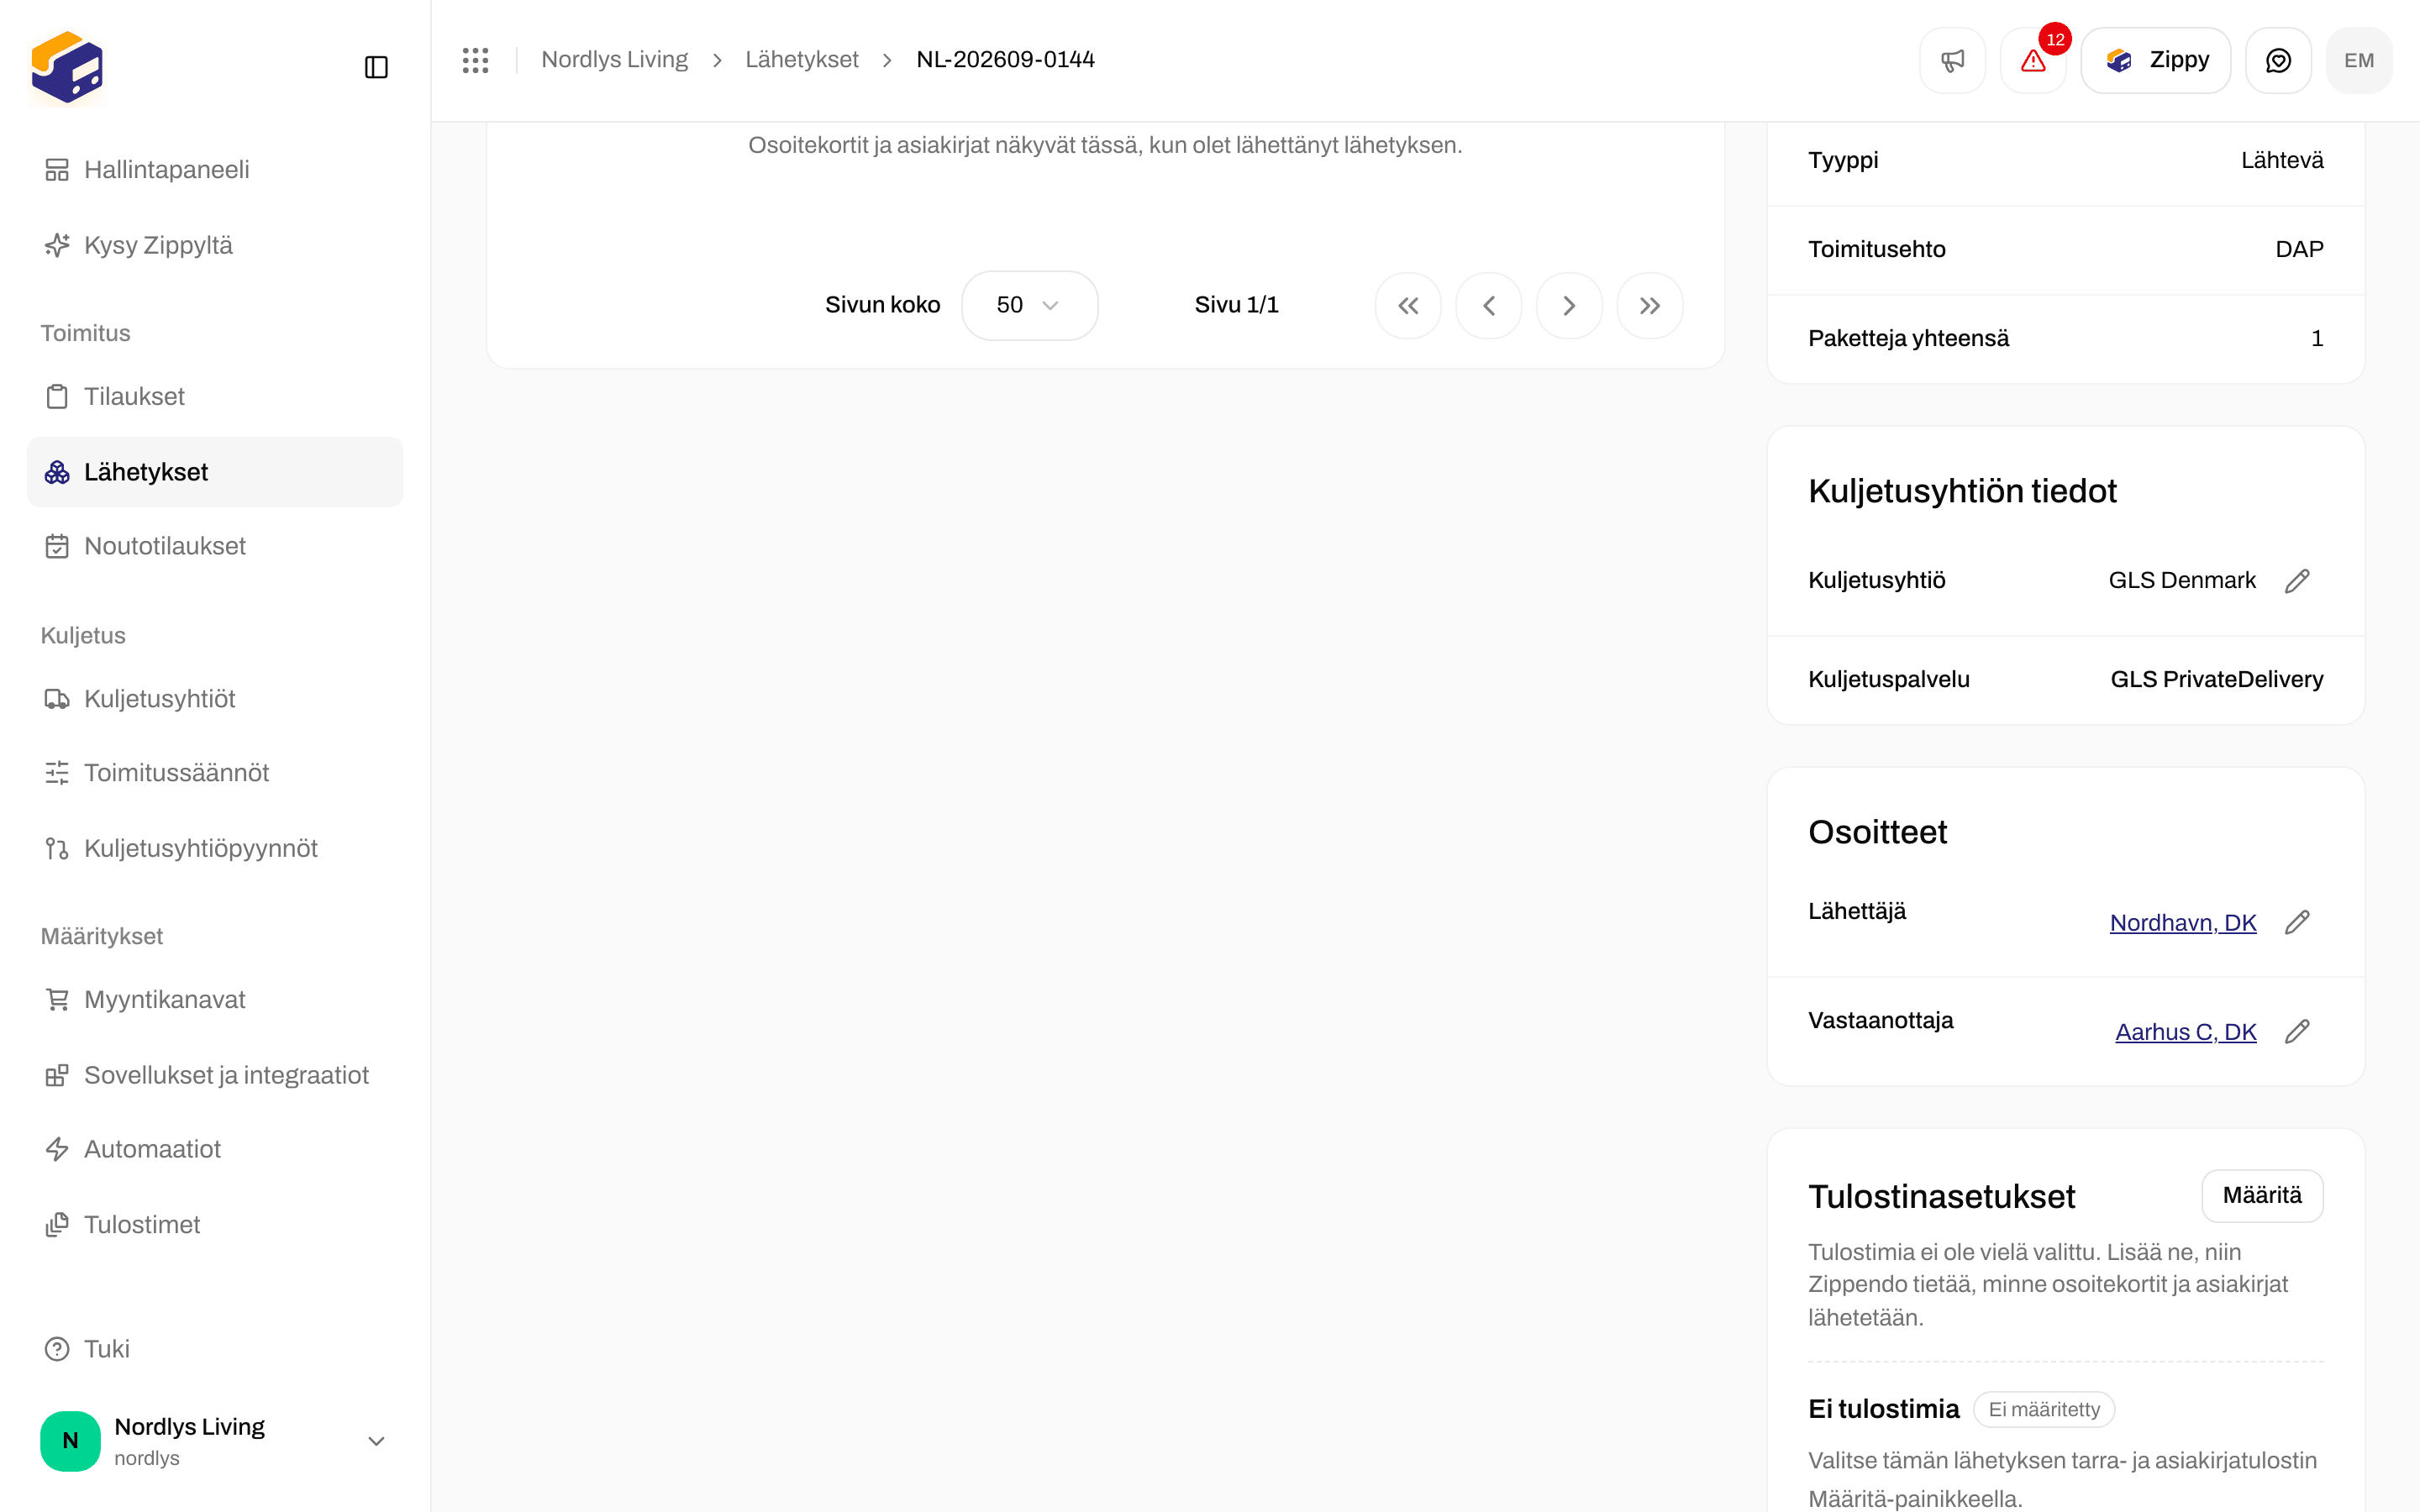Open Automaatiot

215,1149
